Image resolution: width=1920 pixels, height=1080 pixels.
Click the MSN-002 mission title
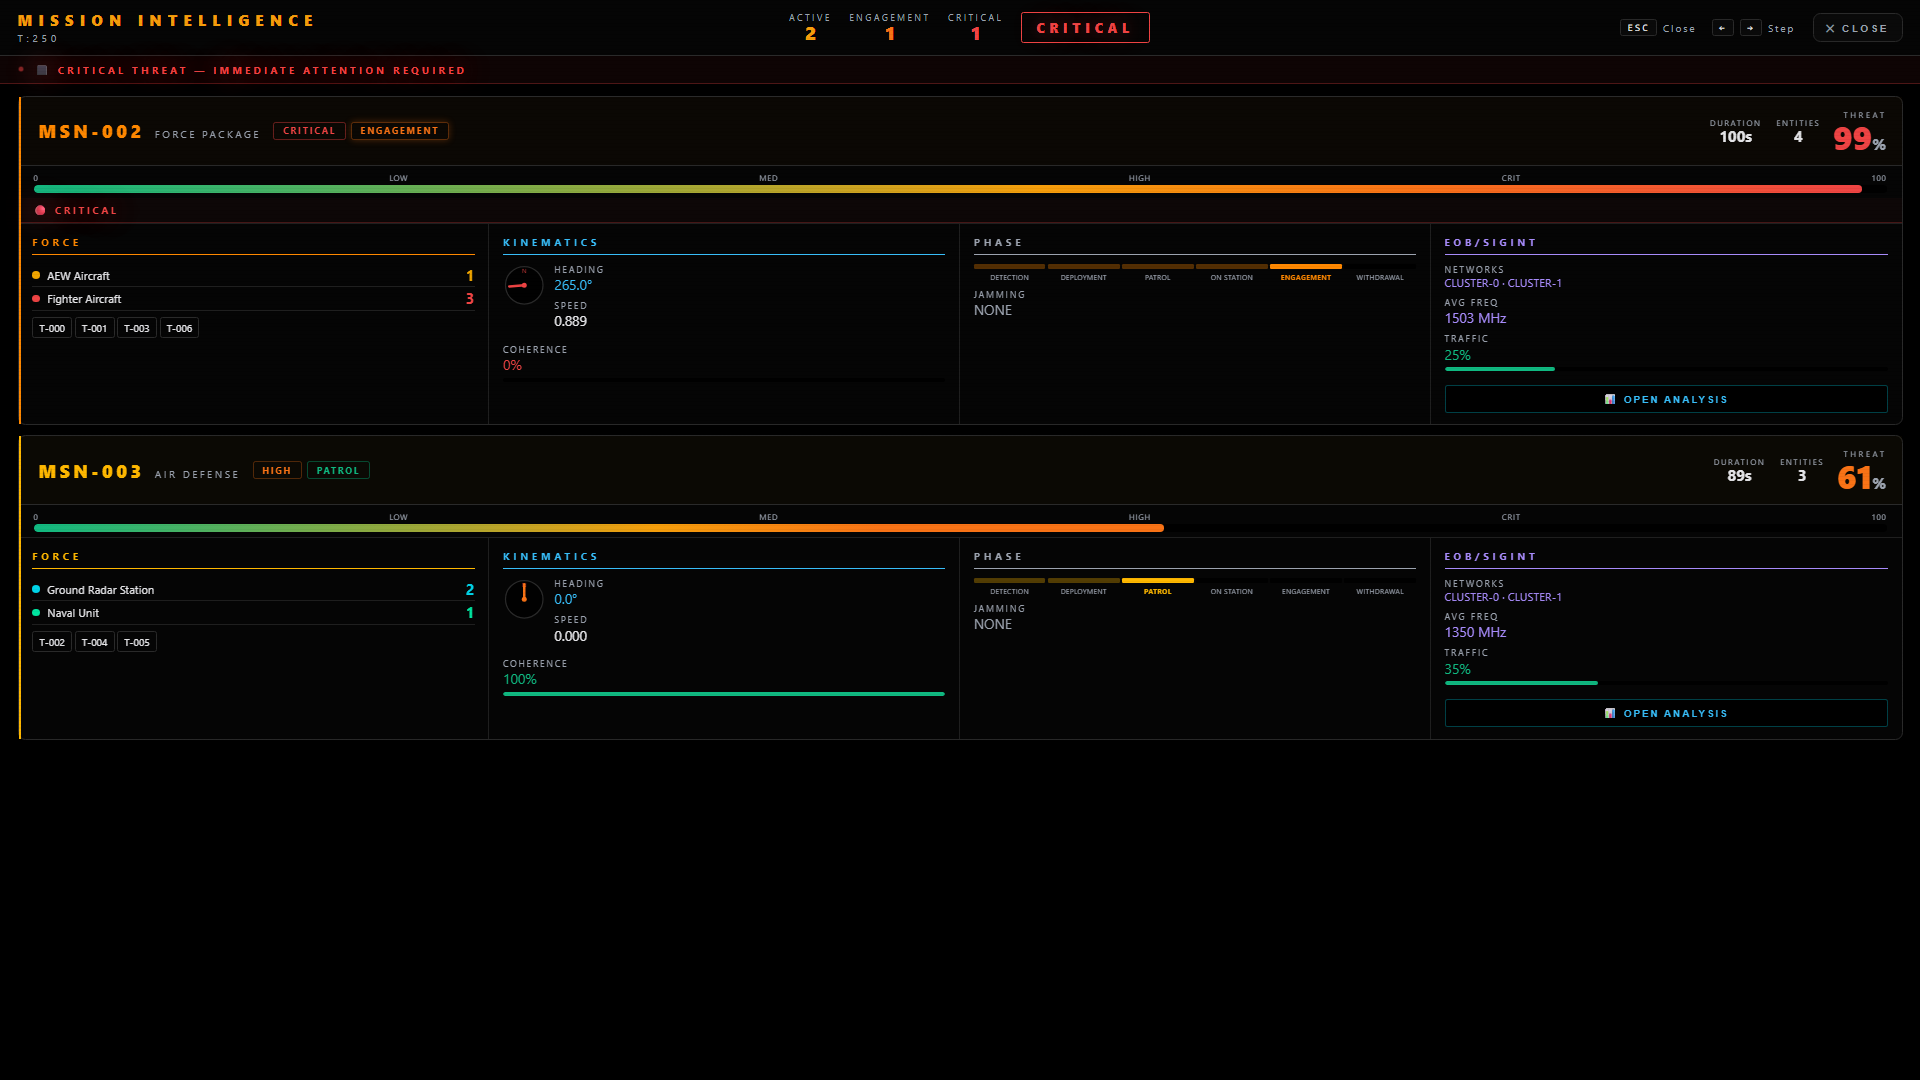coord(90,132)
